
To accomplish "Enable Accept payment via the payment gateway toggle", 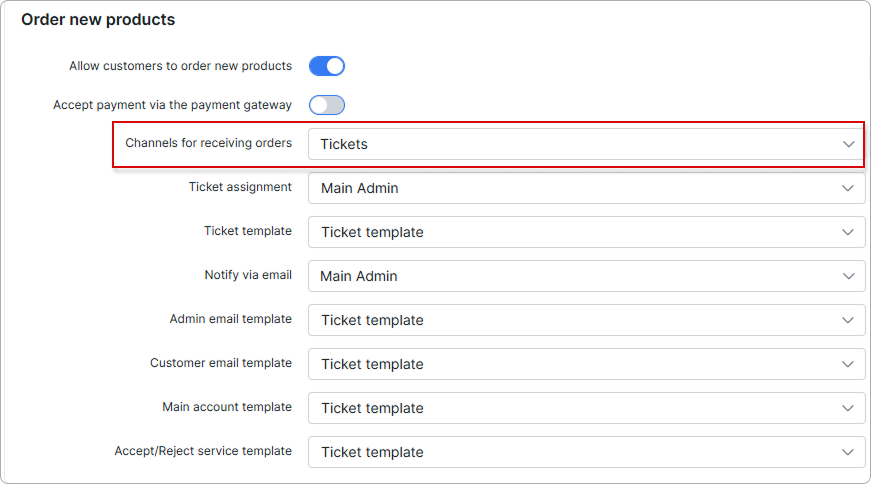I will (327, 105).
